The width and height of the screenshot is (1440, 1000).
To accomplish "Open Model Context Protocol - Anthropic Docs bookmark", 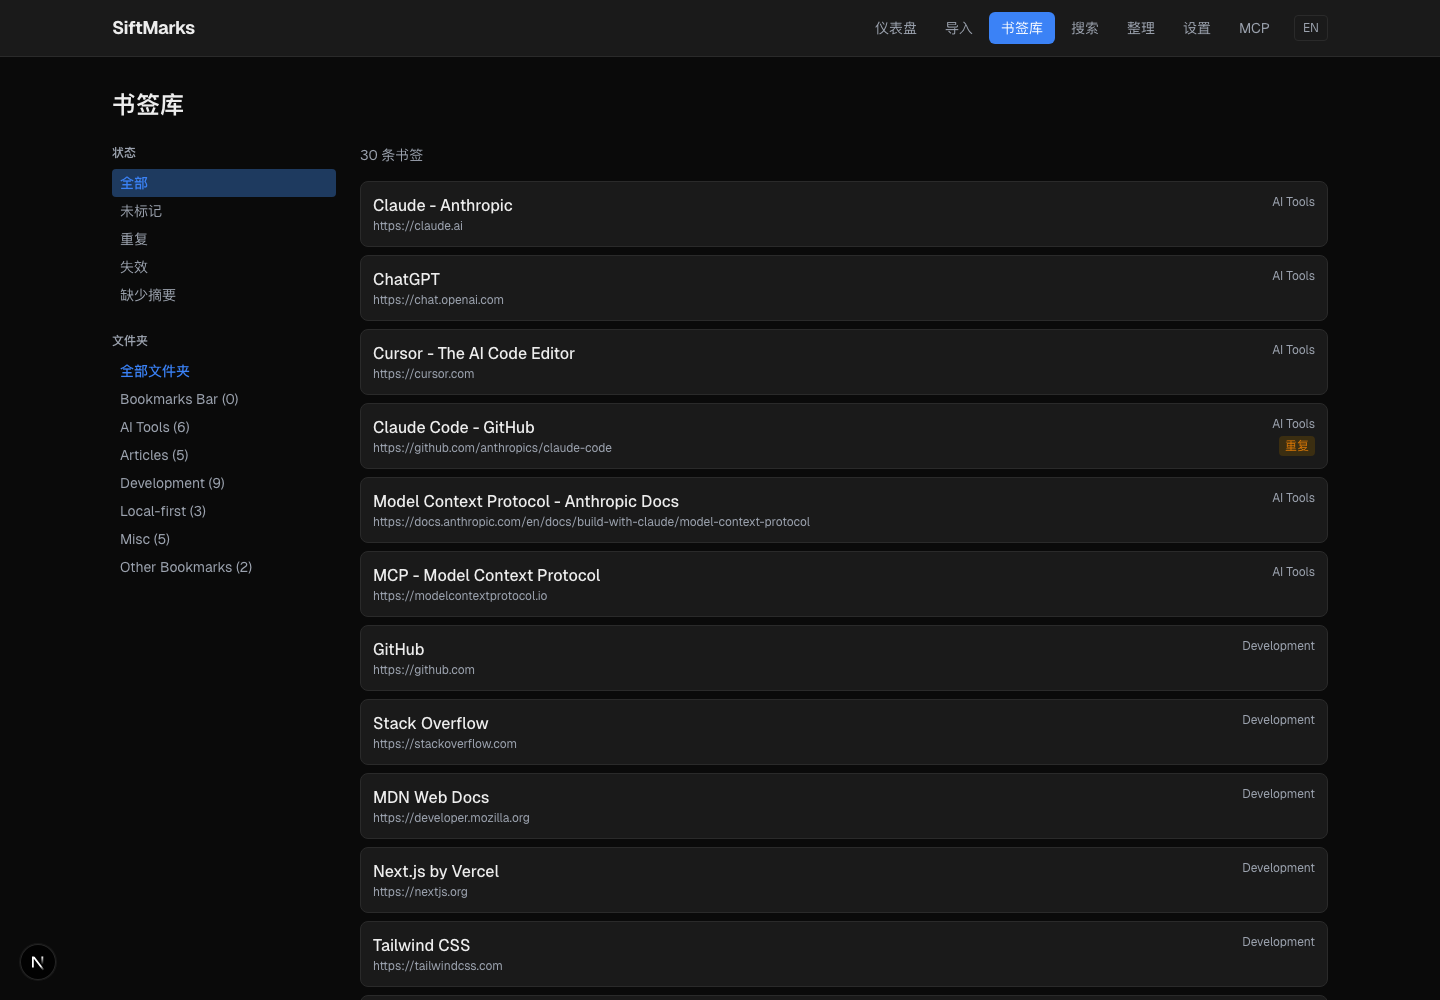I will tap(844, 510).
